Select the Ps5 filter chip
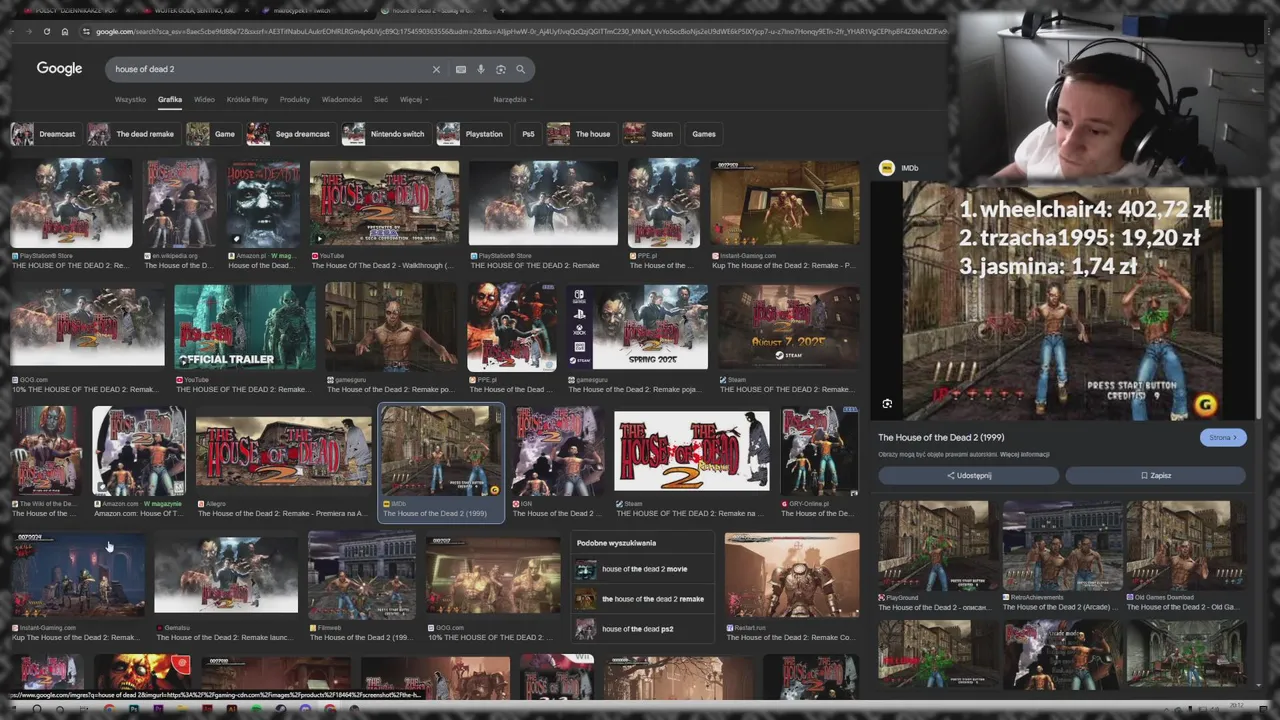The width and height of the screenshot is (1280, 720). point(528,134)
